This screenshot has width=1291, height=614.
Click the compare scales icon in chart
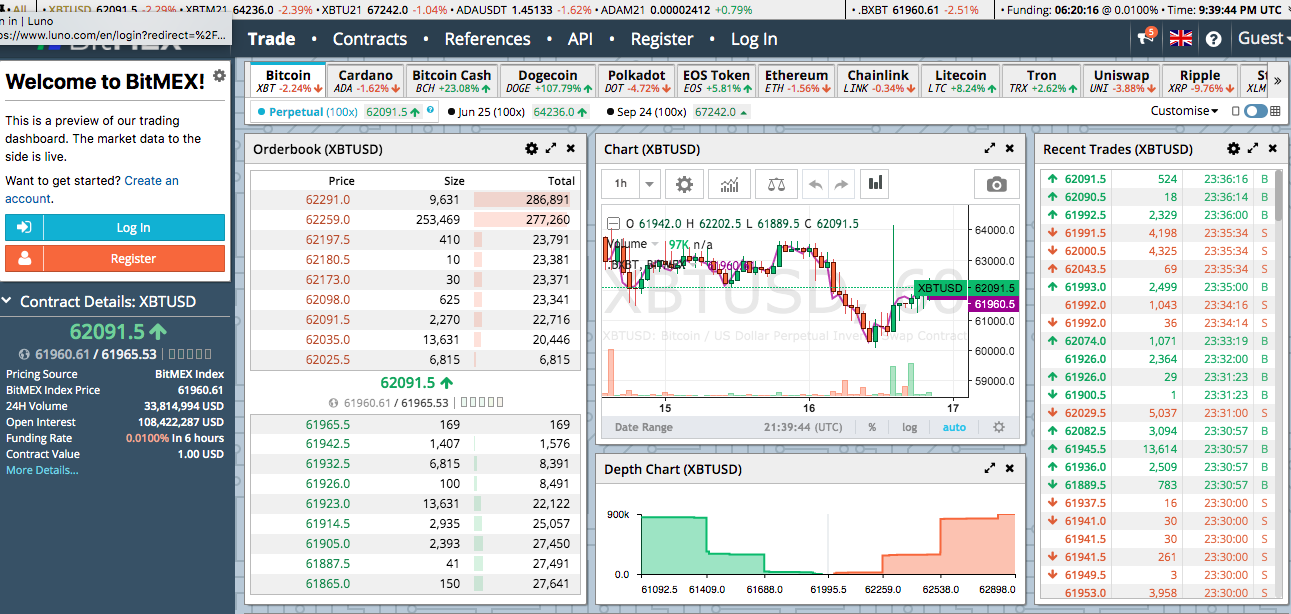coord(775,184)
